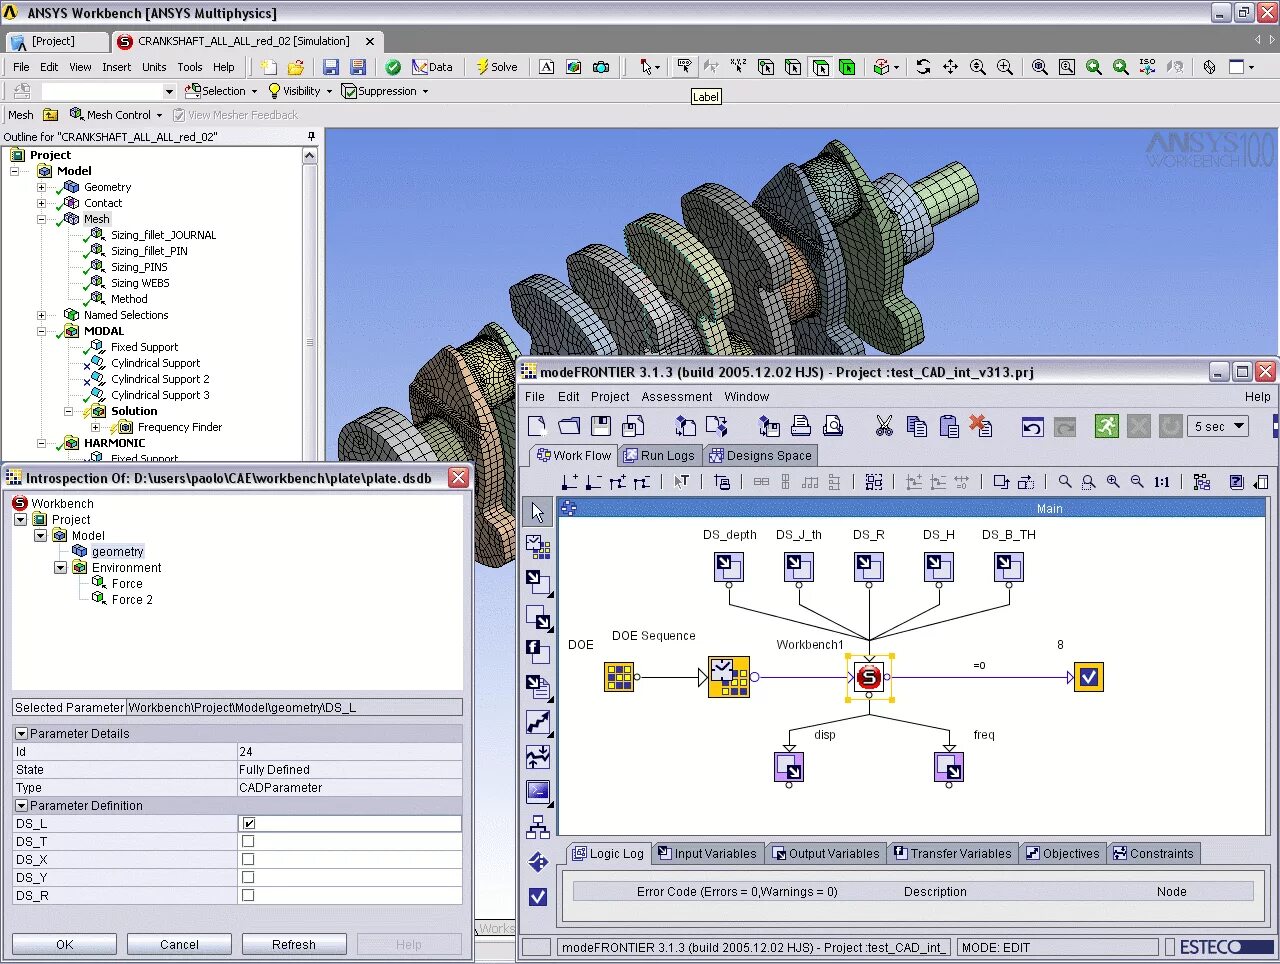Click the green checkmark icon in ANSYS toolbar
The width and height of the screenshot is (1280, 964).
[393, 67]
